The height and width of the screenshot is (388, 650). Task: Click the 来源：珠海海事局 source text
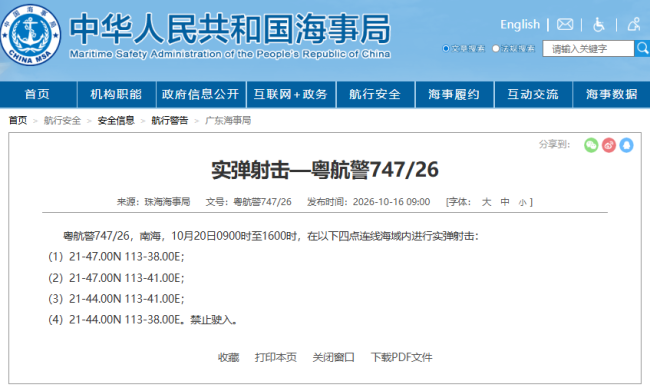click(x=153, y=202)
